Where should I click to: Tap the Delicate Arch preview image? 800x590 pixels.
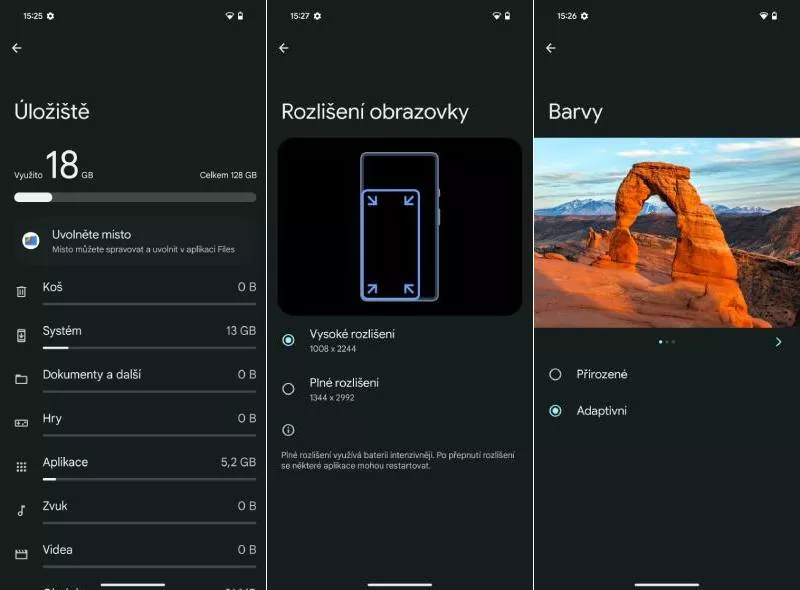click(666, 232)
